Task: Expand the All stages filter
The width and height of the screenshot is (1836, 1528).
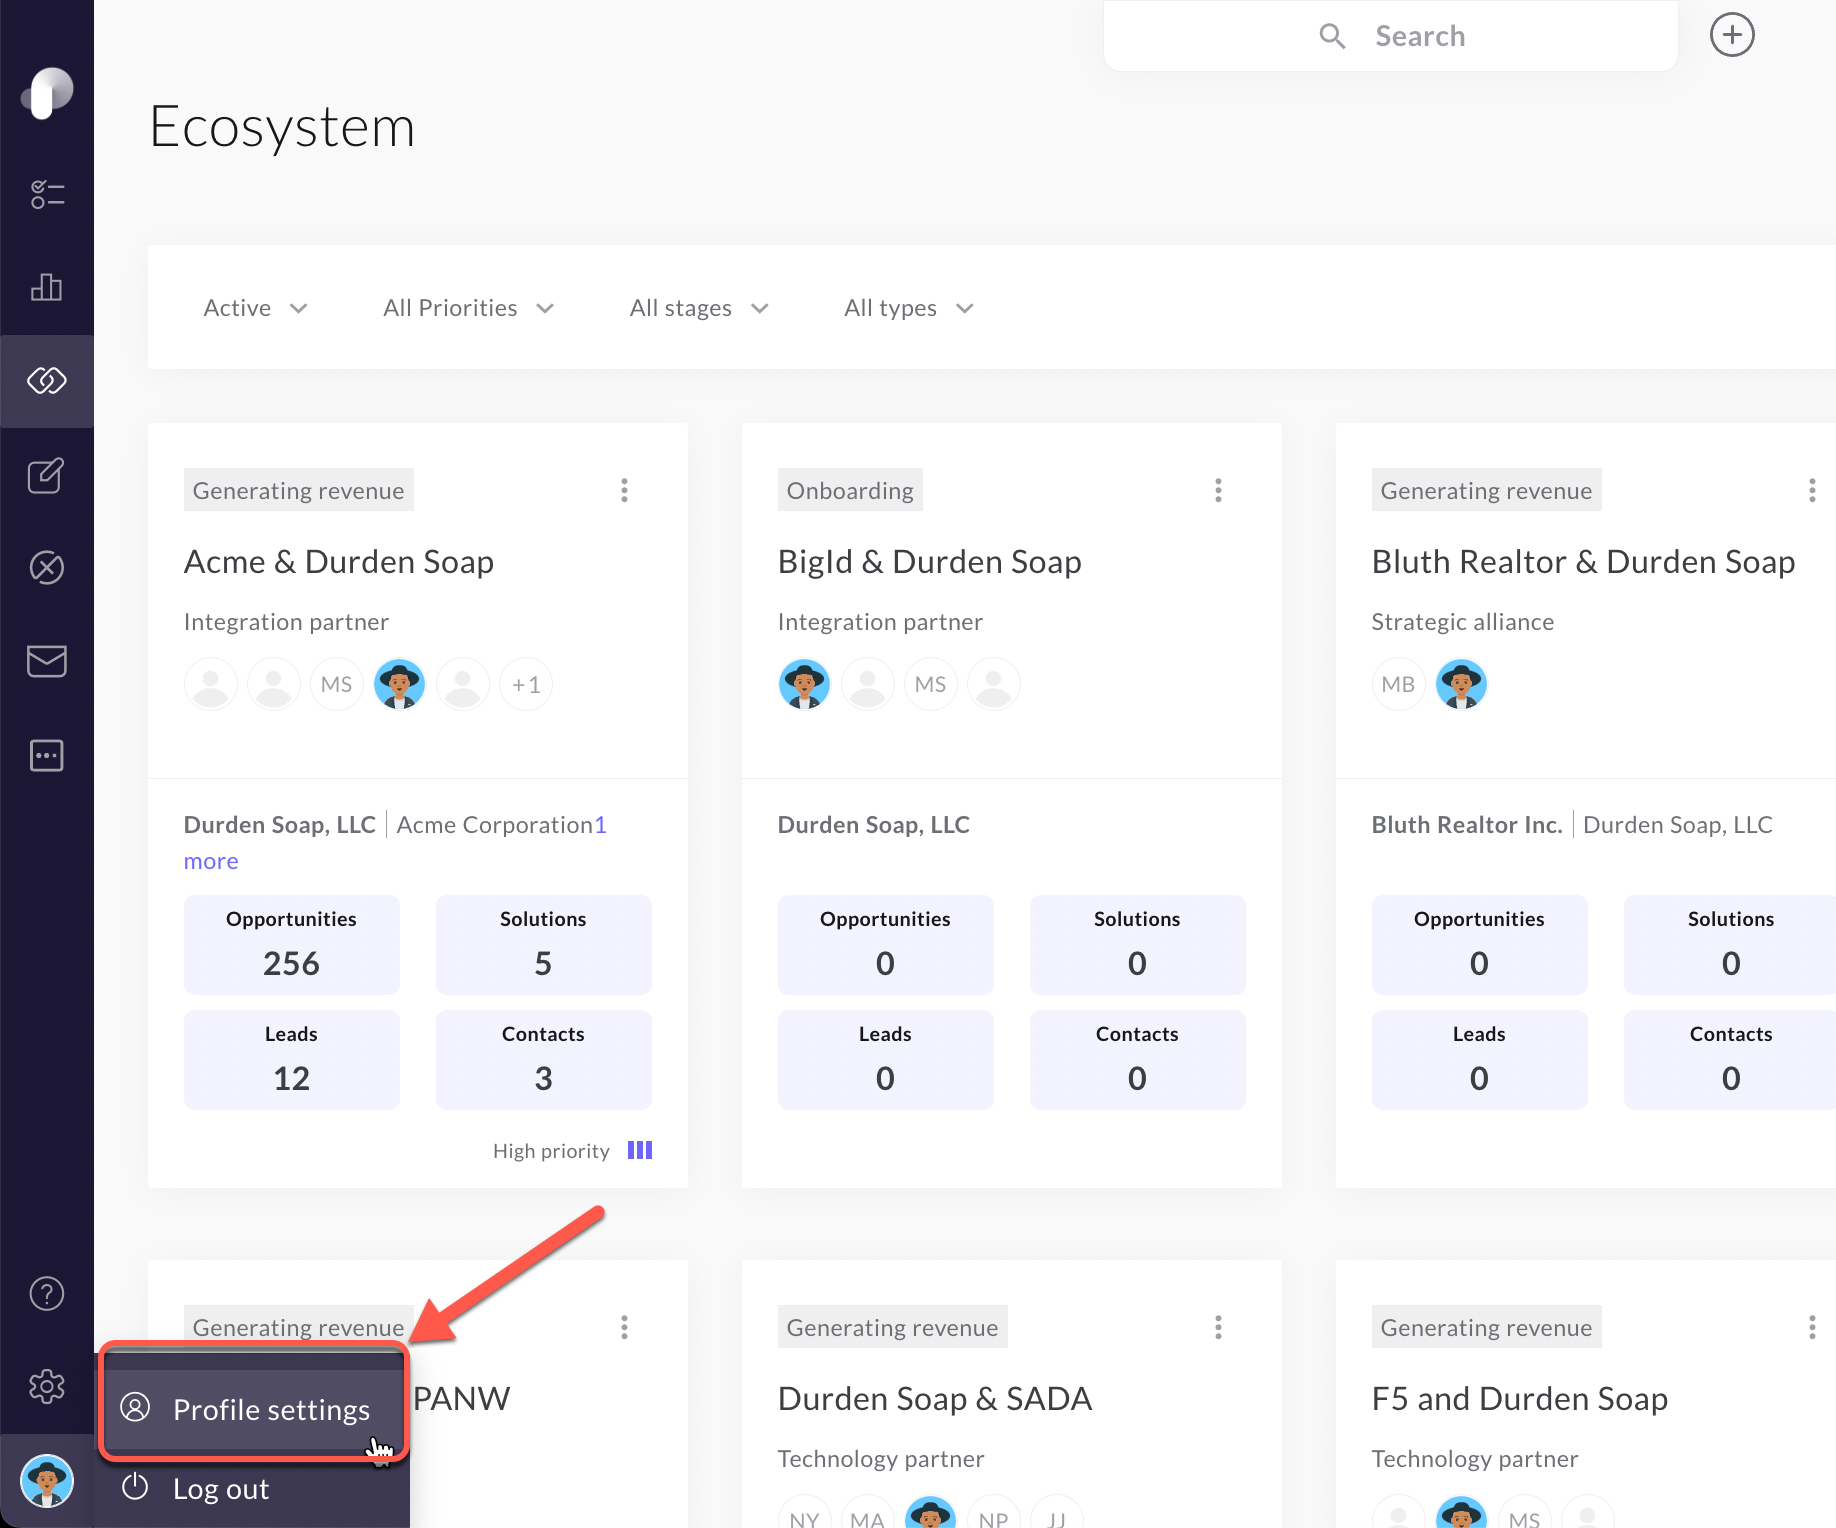Action: pos(698,308)
